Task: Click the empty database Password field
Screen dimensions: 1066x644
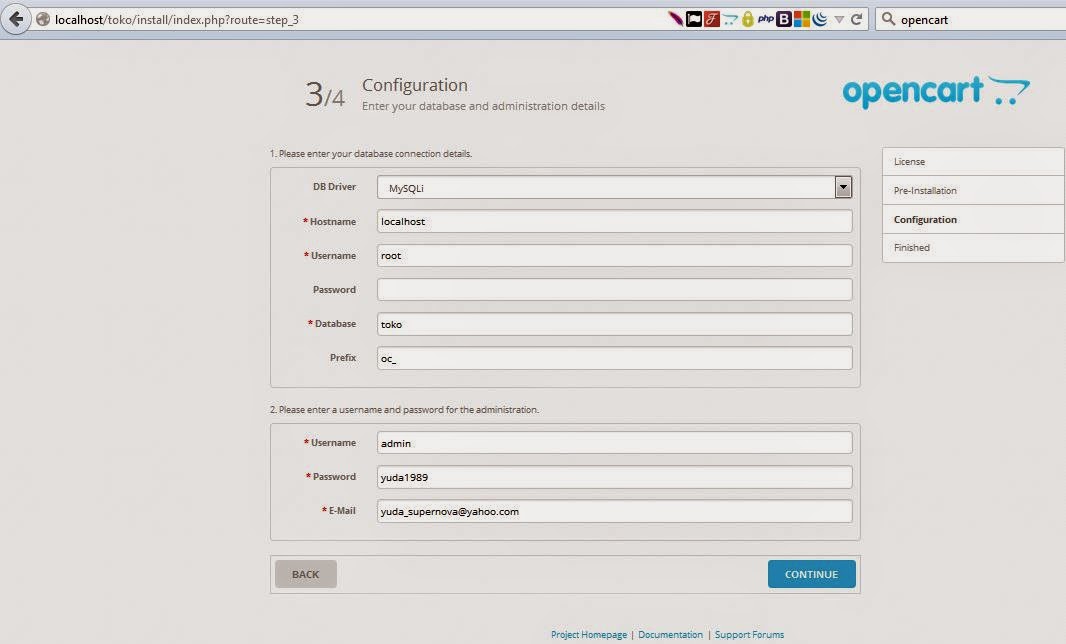Action: coord(615,289)
